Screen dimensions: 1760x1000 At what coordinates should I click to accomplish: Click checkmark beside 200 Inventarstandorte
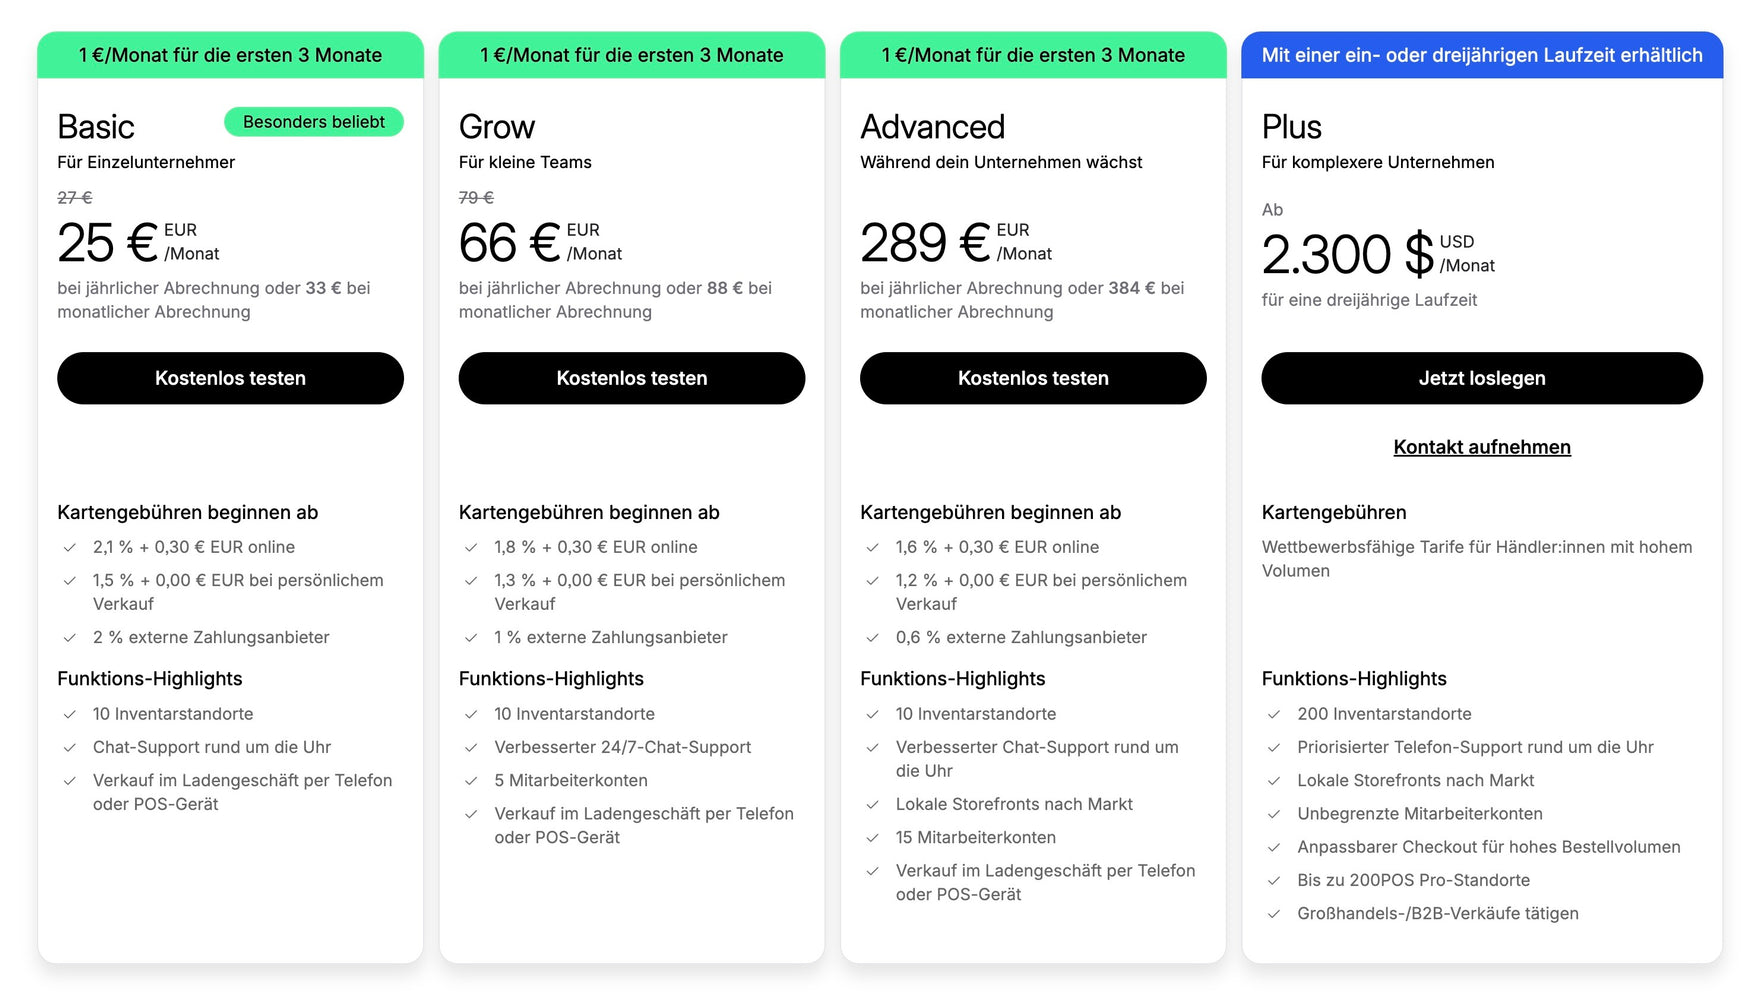pos(1274,715)
